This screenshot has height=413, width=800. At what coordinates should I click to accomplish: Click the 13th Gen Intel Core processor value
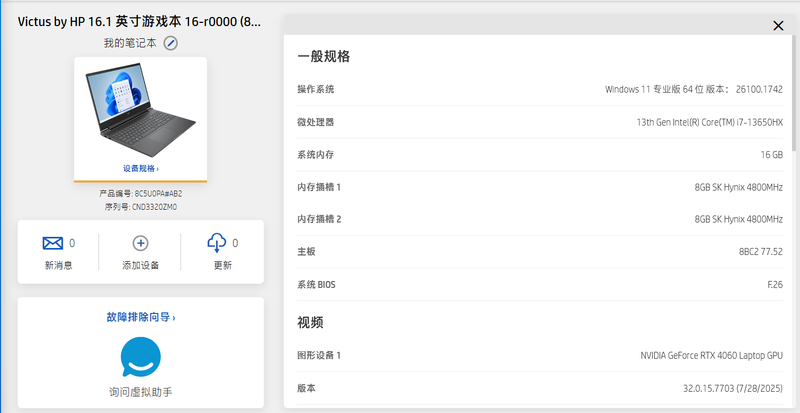point(709,123)
